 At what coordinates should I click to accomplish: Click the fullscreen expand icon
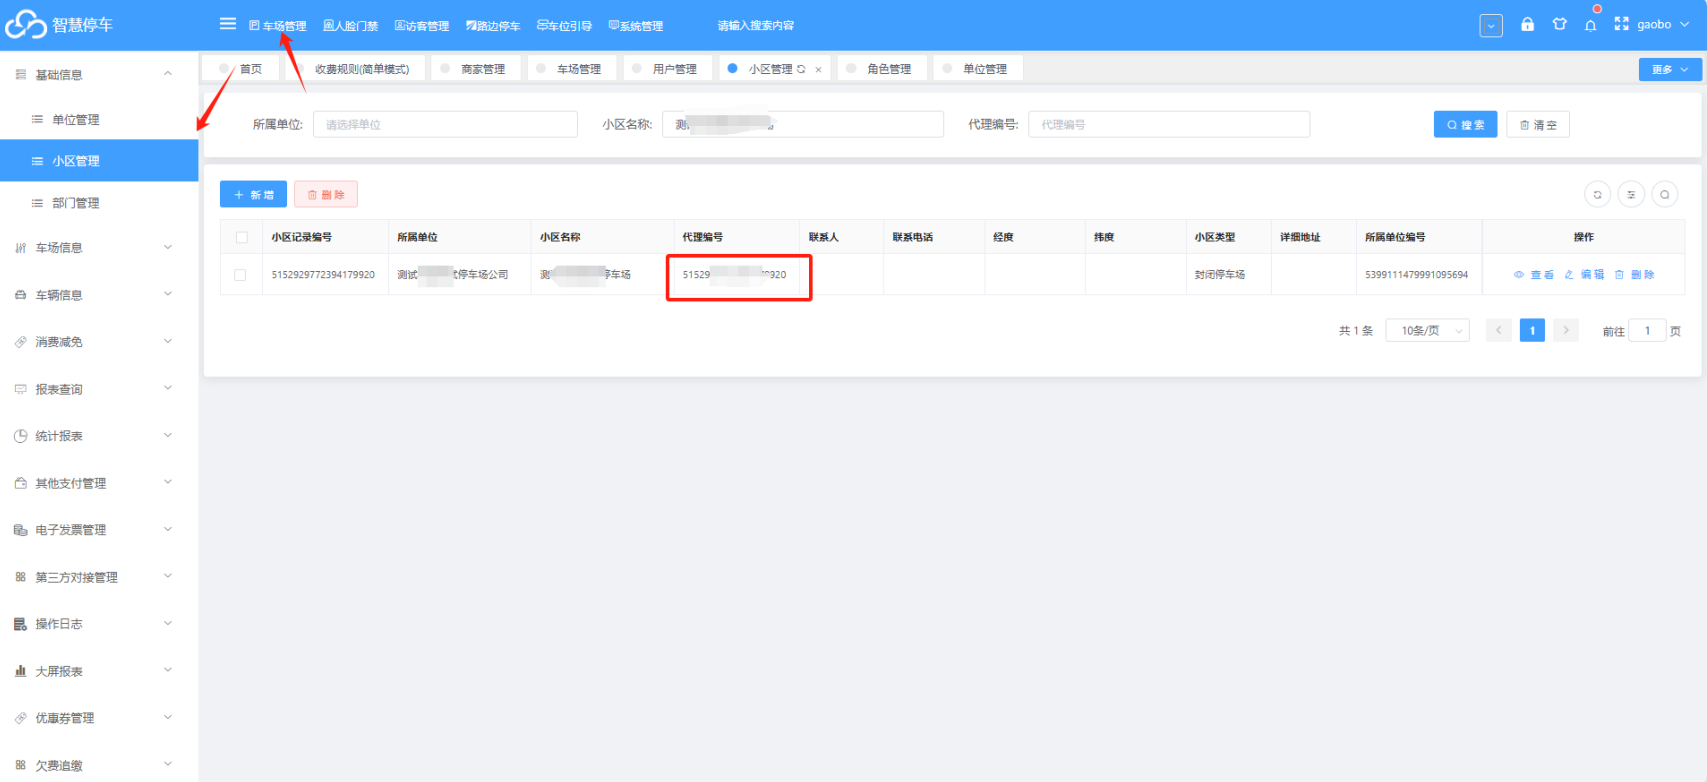tap(1621, 24)
